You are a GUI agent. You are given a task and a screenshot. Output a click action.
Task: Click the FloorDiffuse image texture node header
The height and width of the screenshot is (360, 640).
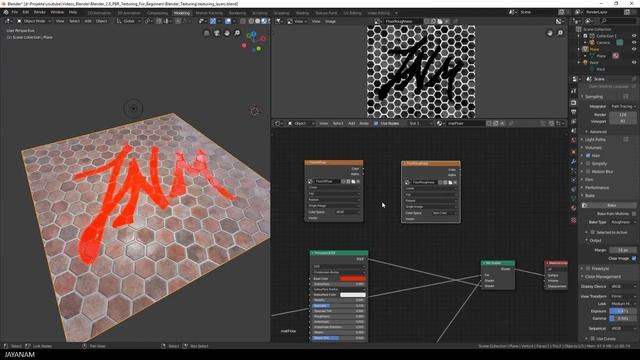334,163
